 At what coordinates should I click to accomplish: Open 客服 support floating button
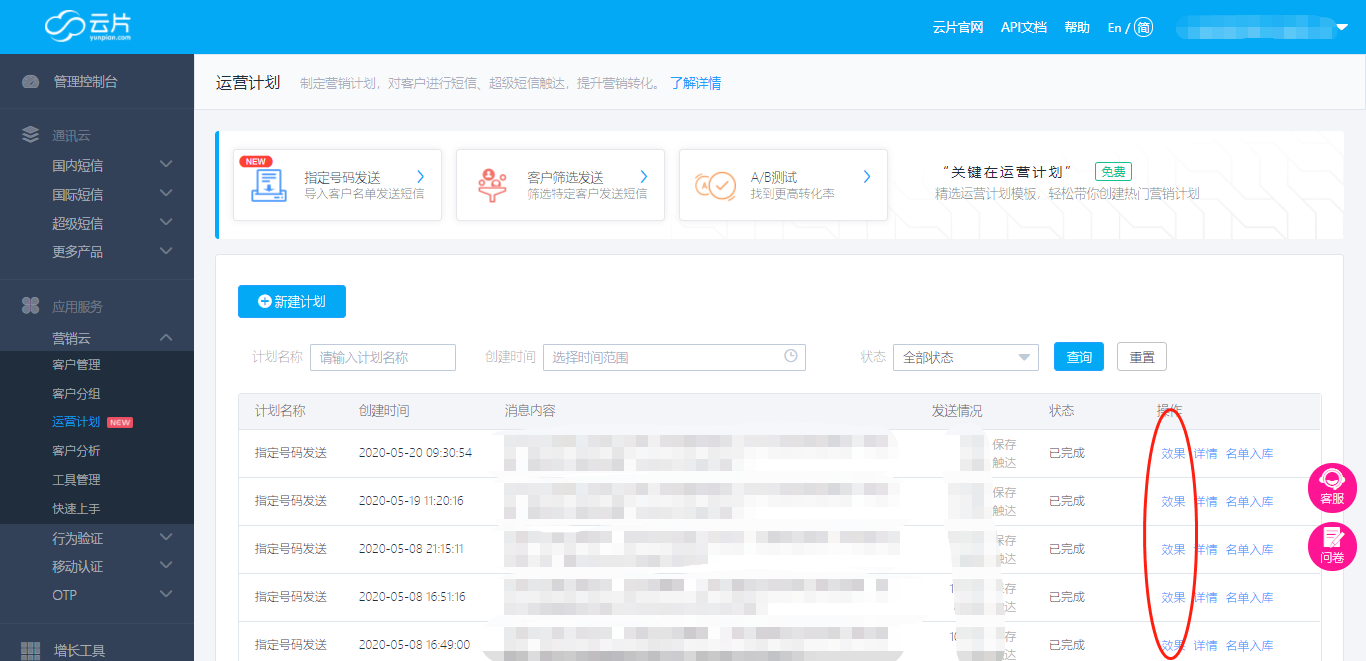tap(1332, 488)
